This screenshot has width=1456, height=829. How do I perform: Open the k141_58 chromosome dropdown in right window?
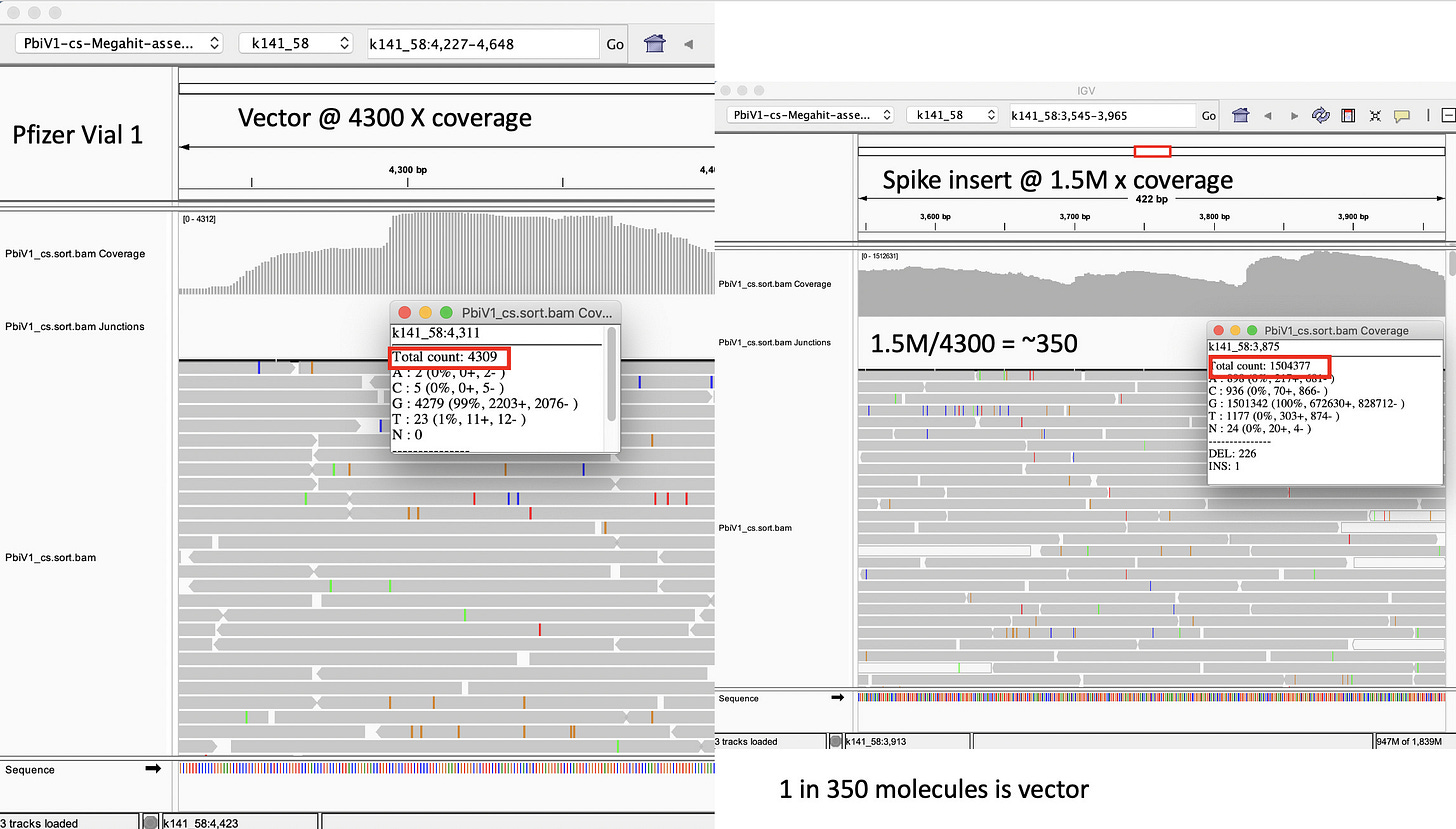[954, 115]
